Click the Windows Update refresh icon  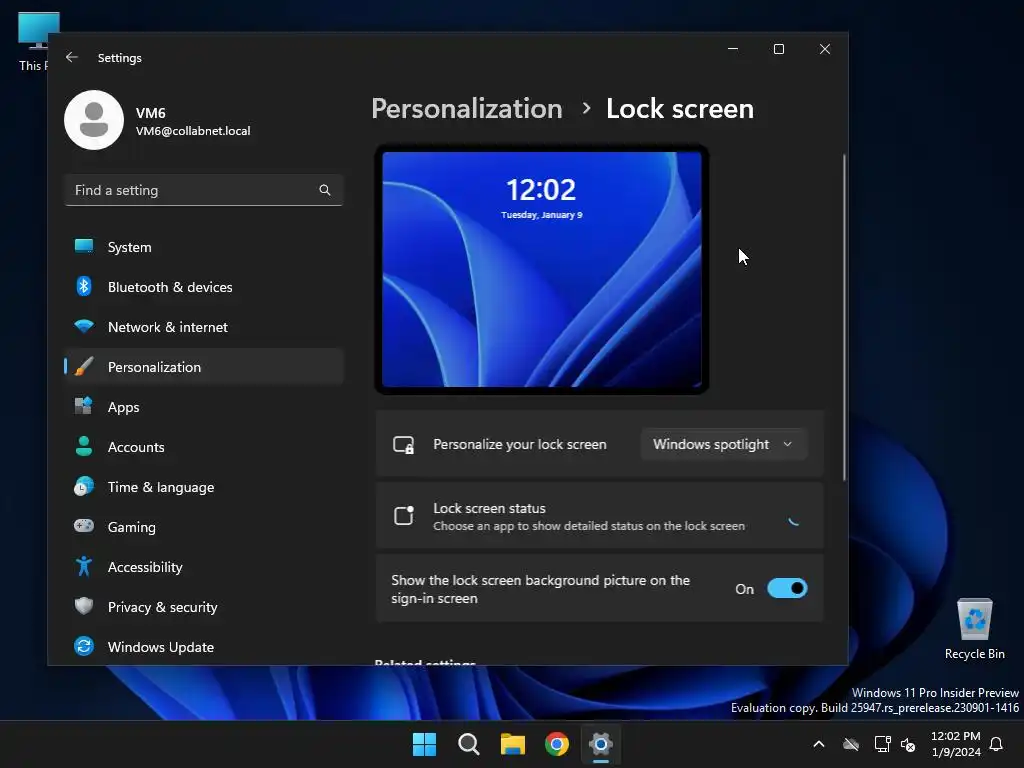(84, 646)
